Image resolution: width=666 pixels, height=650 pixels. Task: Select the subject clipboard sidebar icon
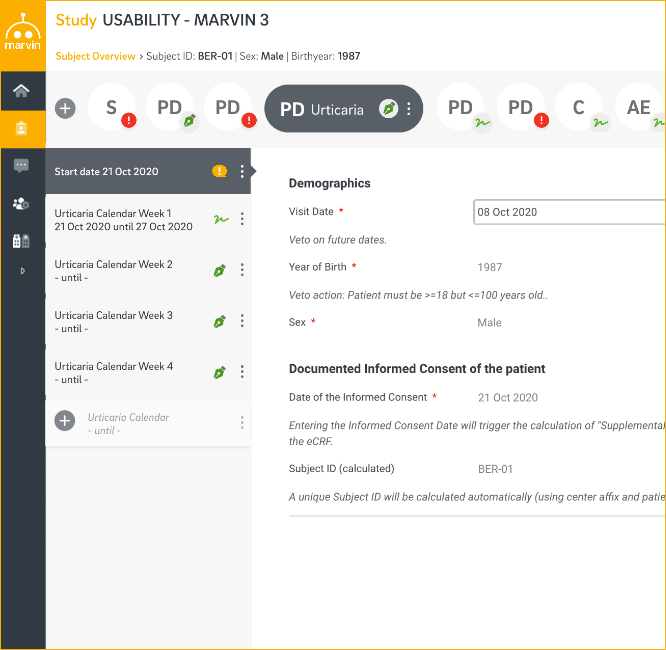click(22, 128)
